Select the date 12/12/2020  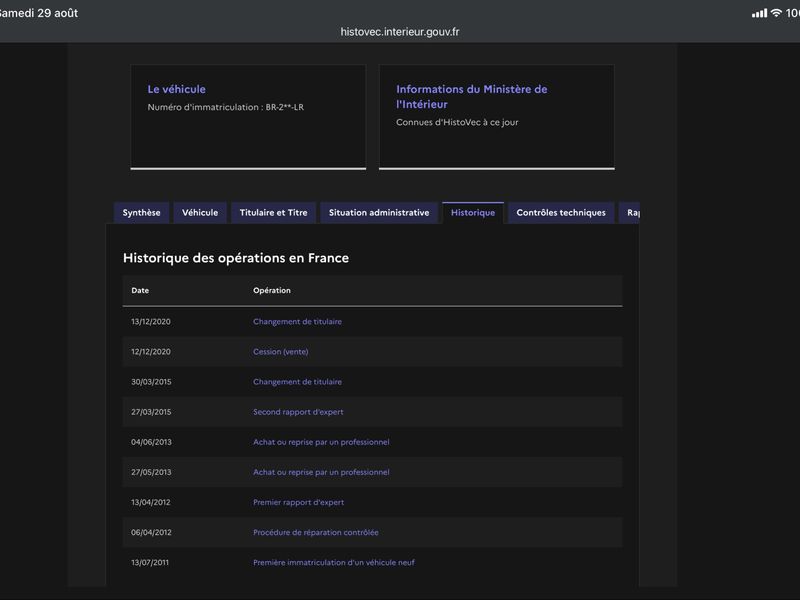151,352
